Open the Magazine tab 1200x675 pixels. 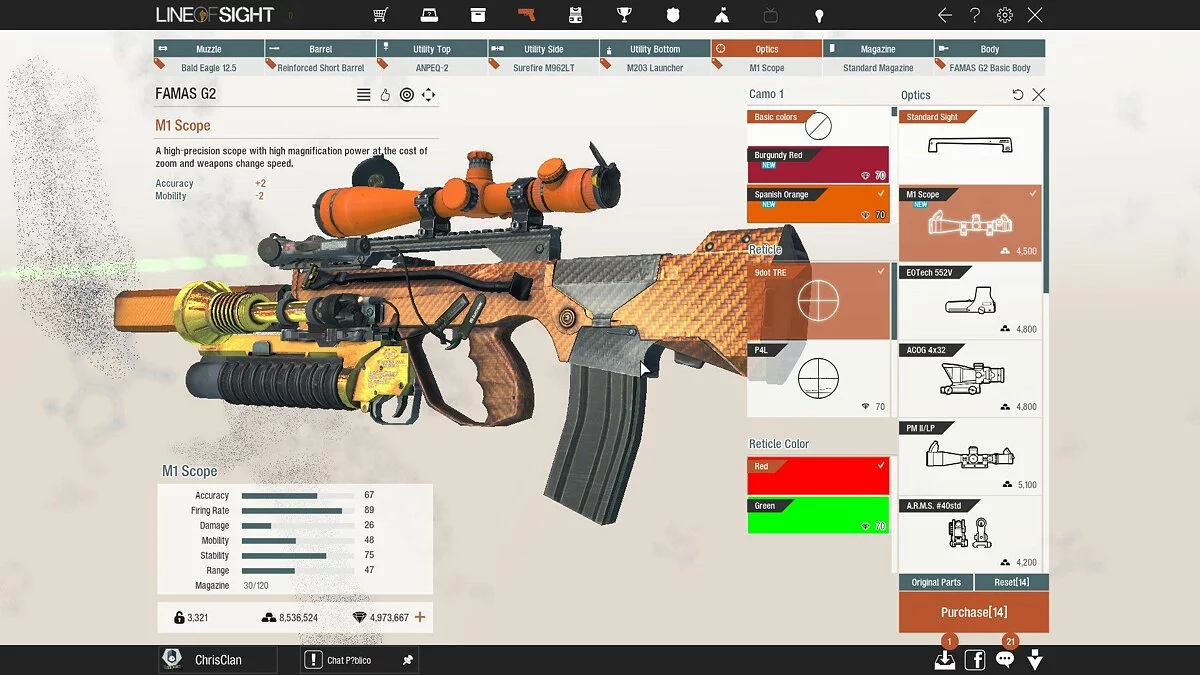(878, 49)
